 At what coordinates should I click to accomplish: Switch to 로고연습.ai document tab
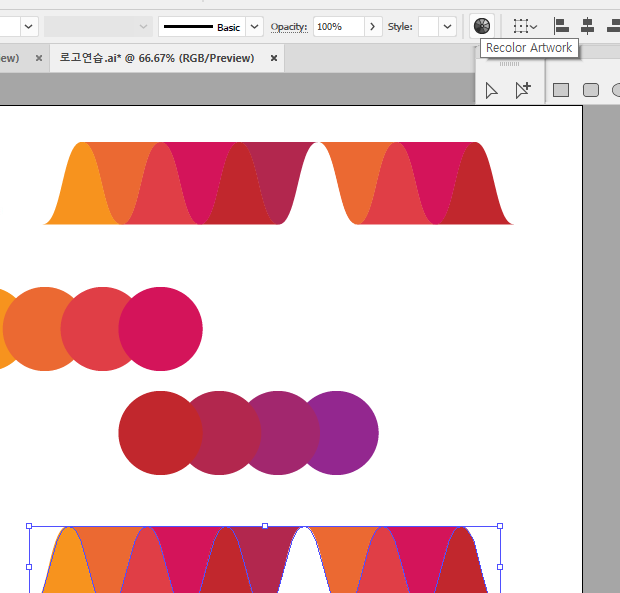click(x=157, y=58)
